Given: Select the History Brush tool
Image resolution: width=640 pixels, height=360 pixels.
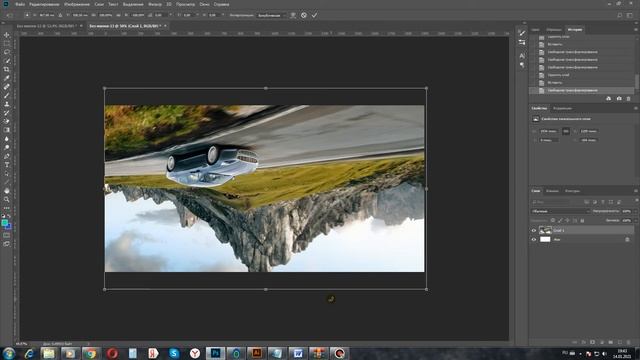Looking at the screenshot, I should coord(7,113).
